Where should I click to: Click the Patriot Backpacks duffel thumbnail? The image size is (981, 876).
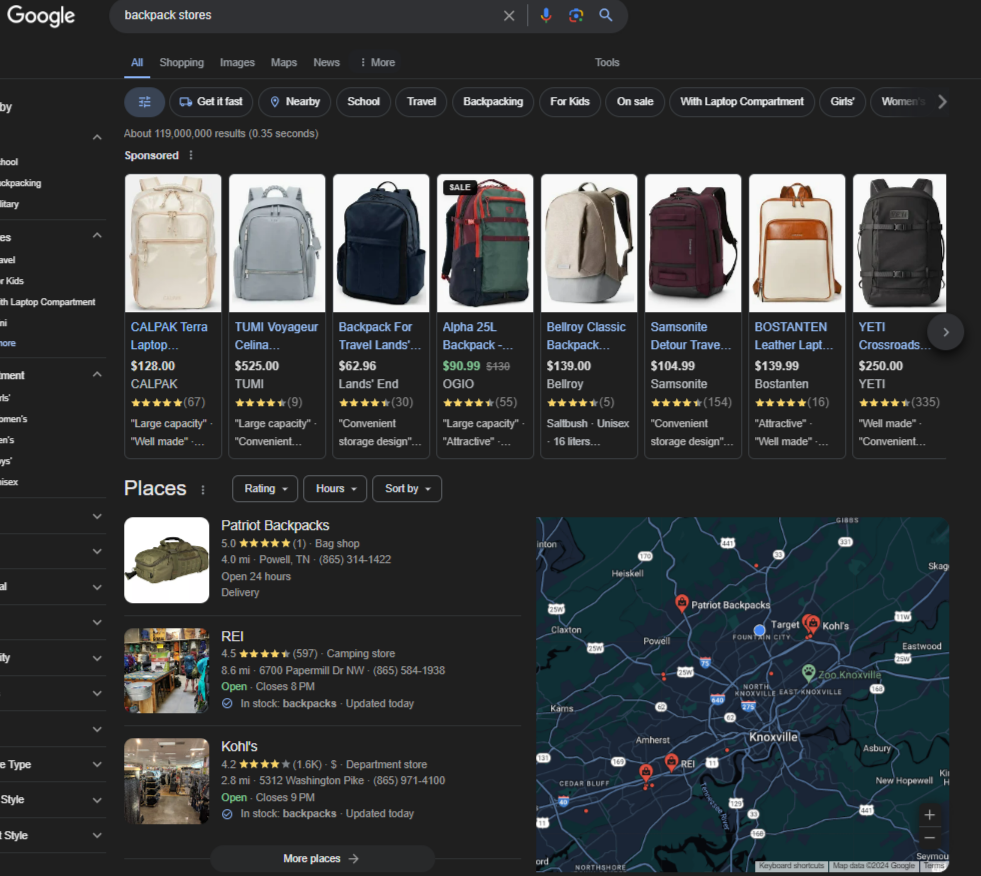click(166, 560)
